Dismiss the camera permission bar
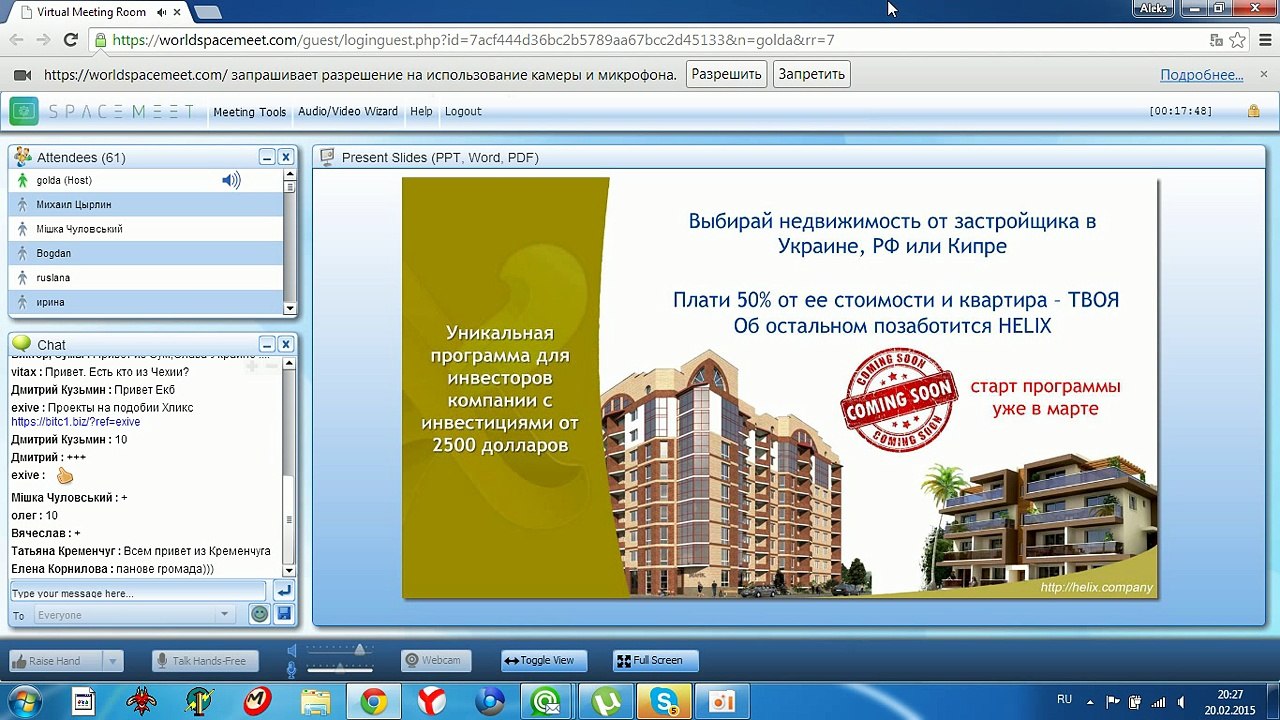 coord(1264,75)
